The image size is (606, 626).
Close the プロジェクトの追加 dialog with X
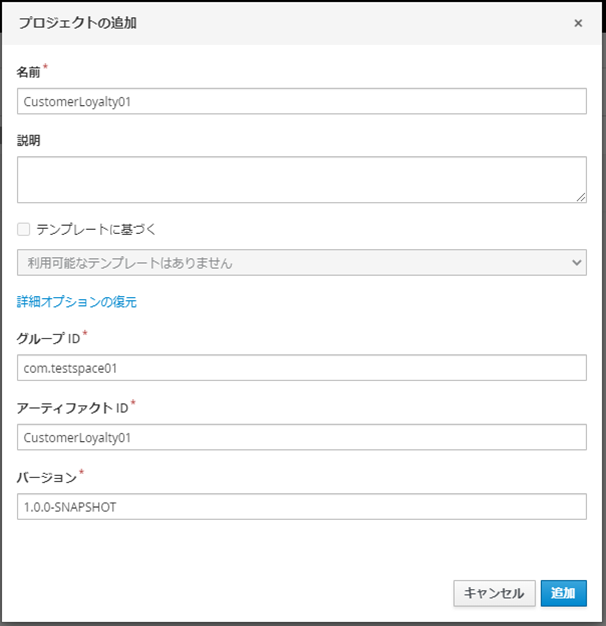[578, 23]
